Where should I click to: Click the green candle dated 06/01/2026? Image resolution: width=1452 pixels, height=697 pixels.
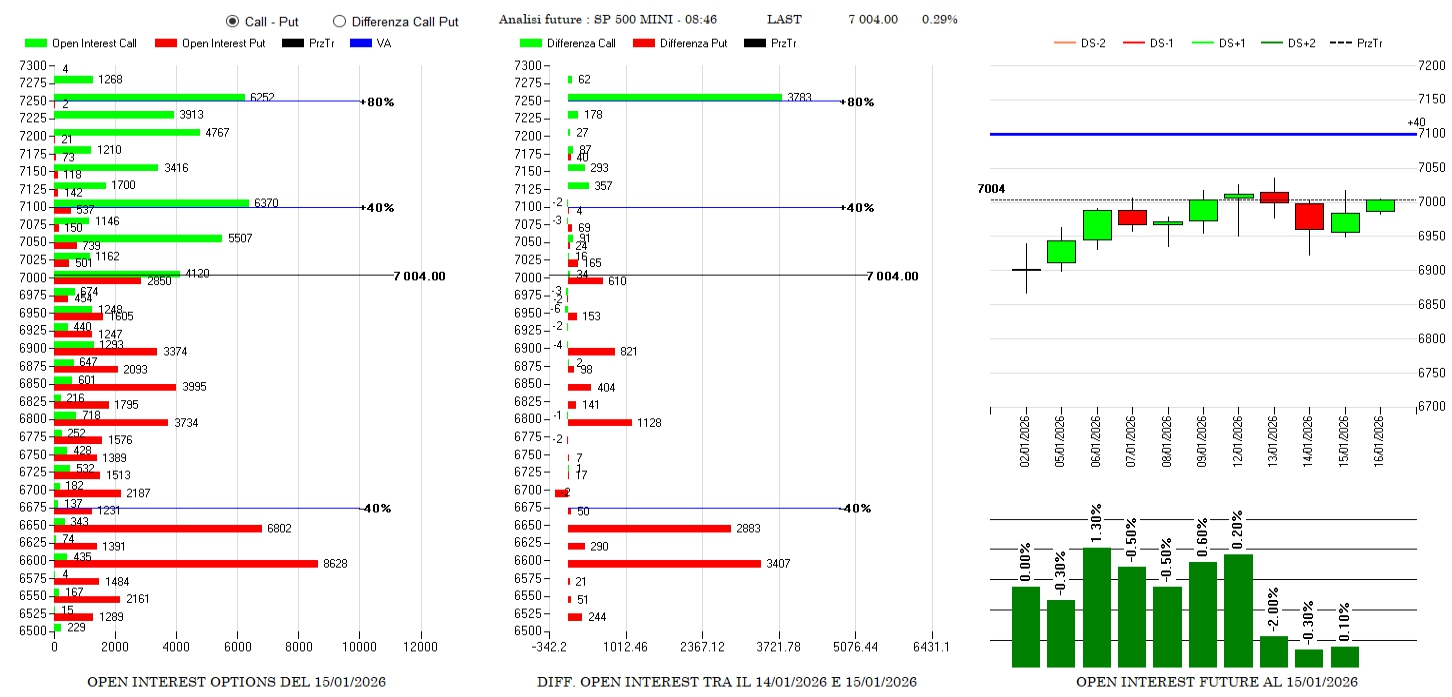click(1097, 225)
